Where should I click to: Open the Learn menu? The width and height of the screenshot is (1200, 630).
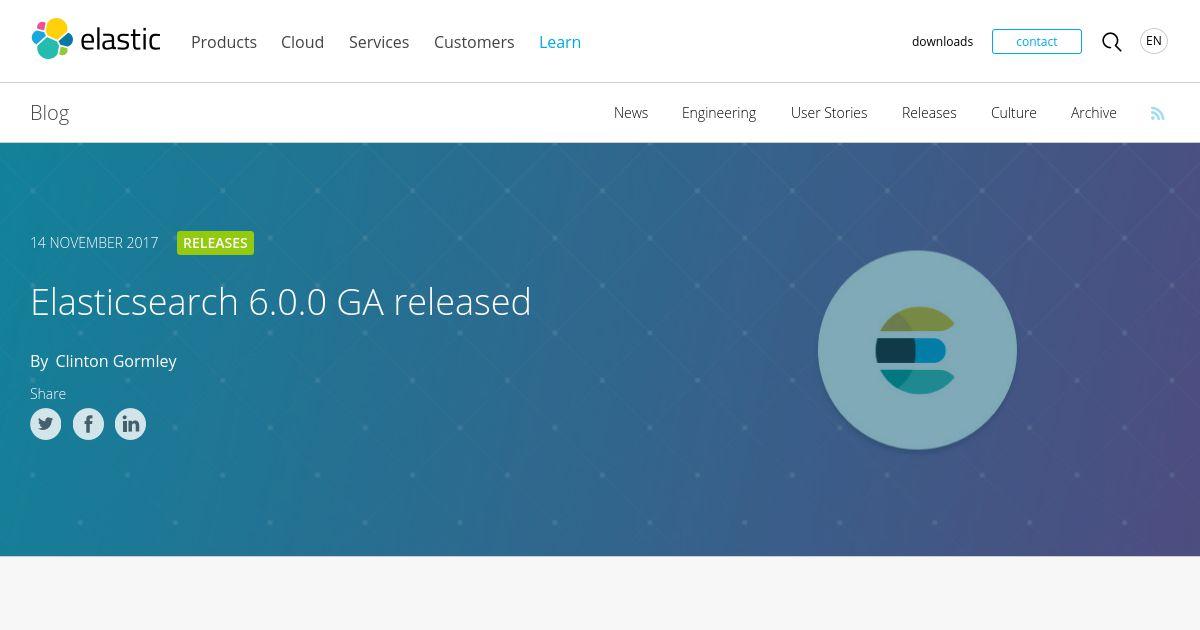click(x=560, y=42)
